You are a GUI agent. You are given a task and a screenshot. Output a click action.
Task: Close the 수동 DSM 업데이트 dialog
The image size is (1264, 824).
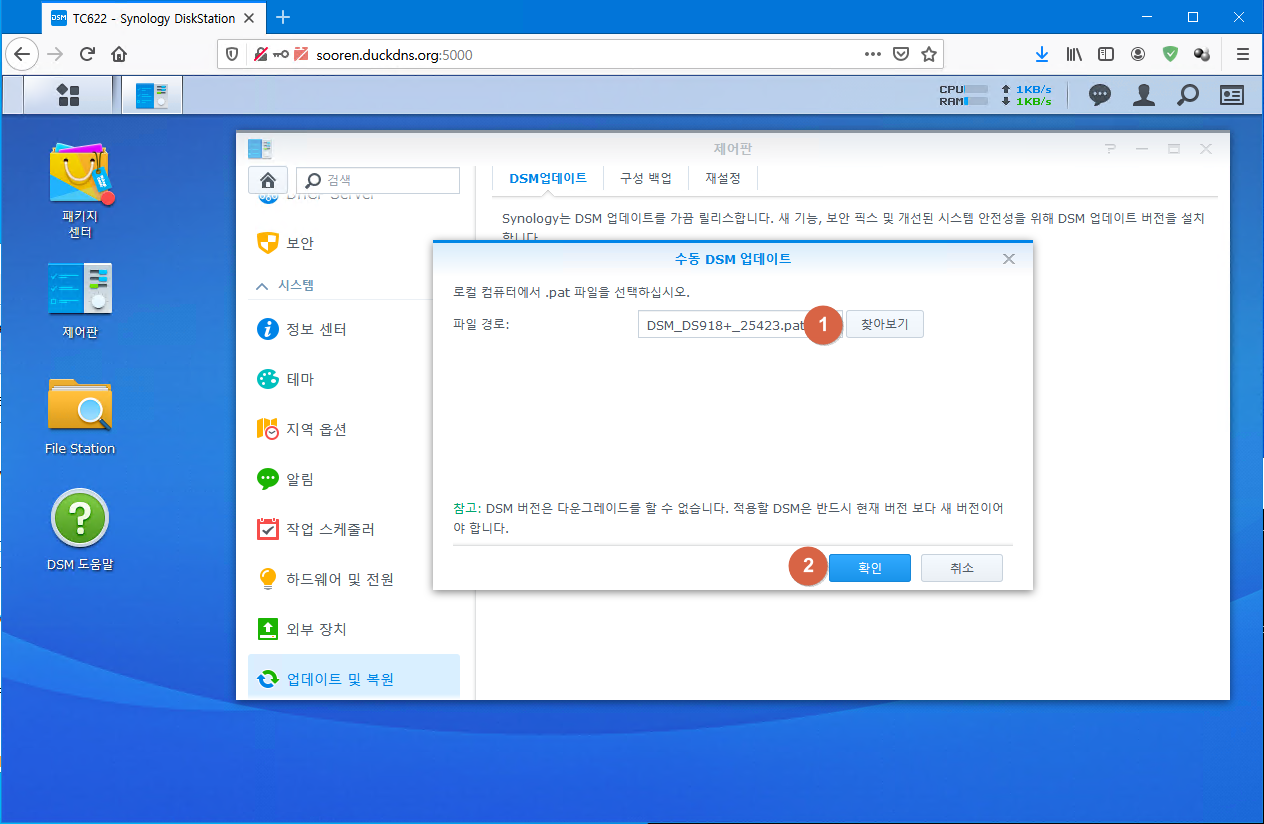click(1008, 259)
